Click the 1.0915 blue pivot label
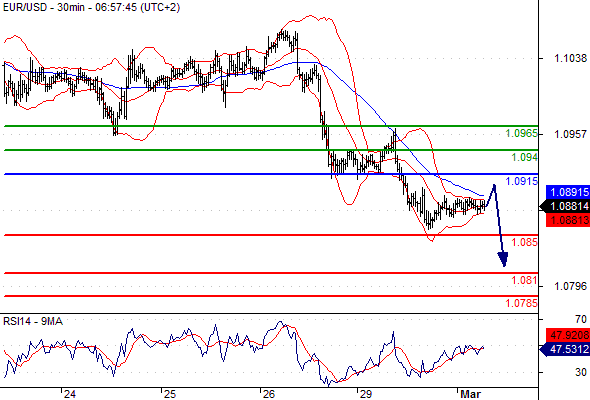This screenshot has height=400, width=590. [521, 181]
